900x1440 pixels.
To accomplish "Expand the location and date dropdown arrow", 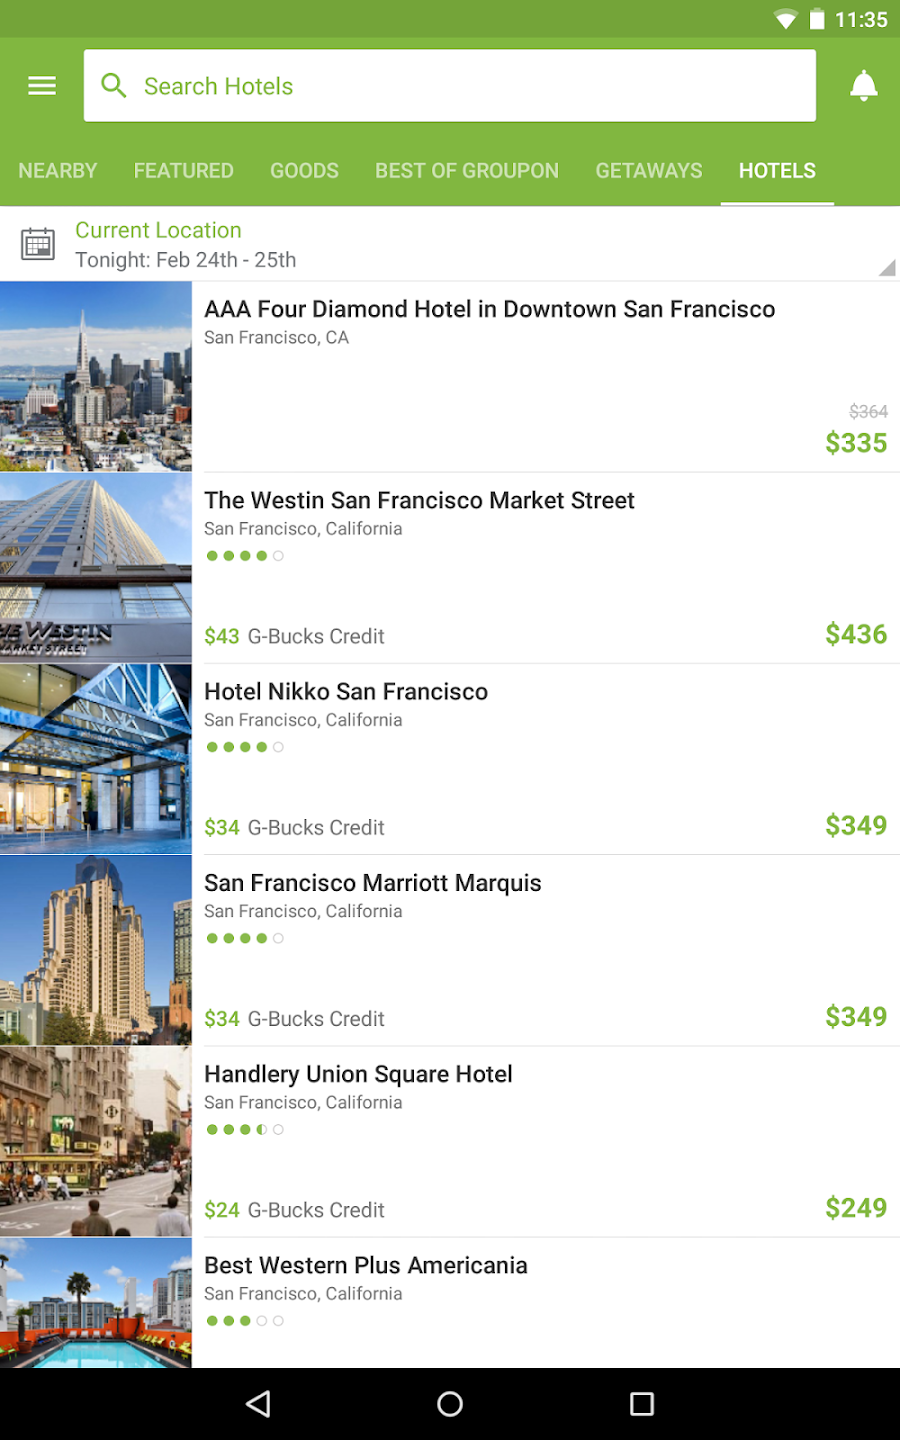I will pos(886,267).
